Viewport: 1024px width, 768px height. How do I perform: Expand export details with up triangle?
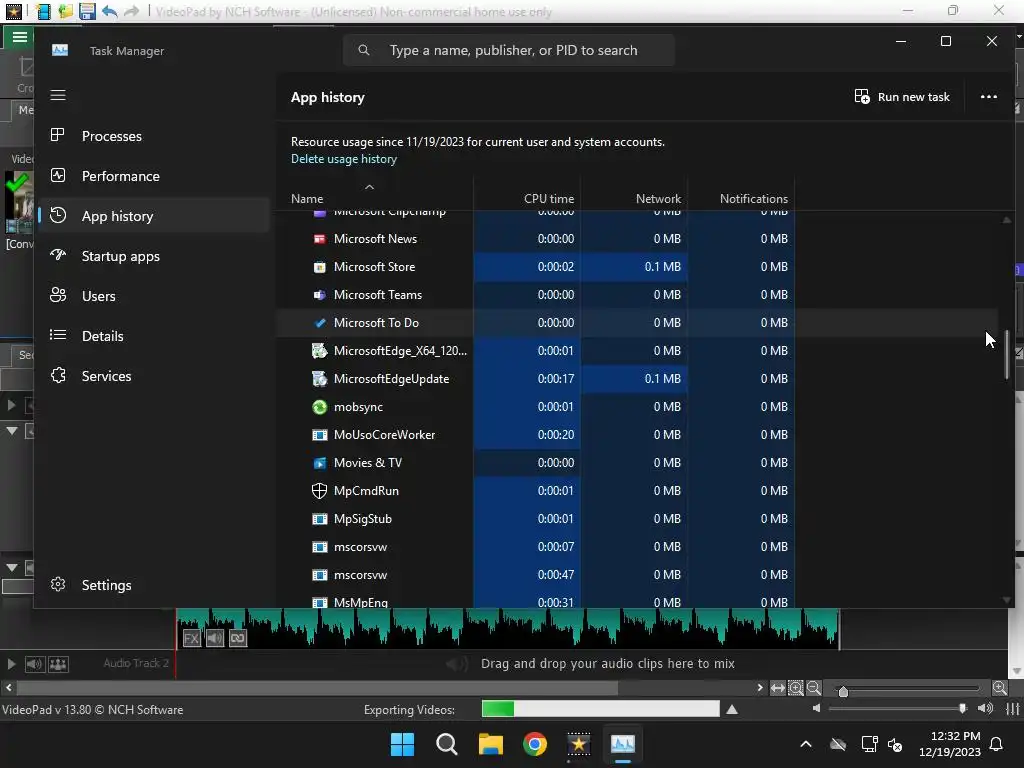point(732,709)
